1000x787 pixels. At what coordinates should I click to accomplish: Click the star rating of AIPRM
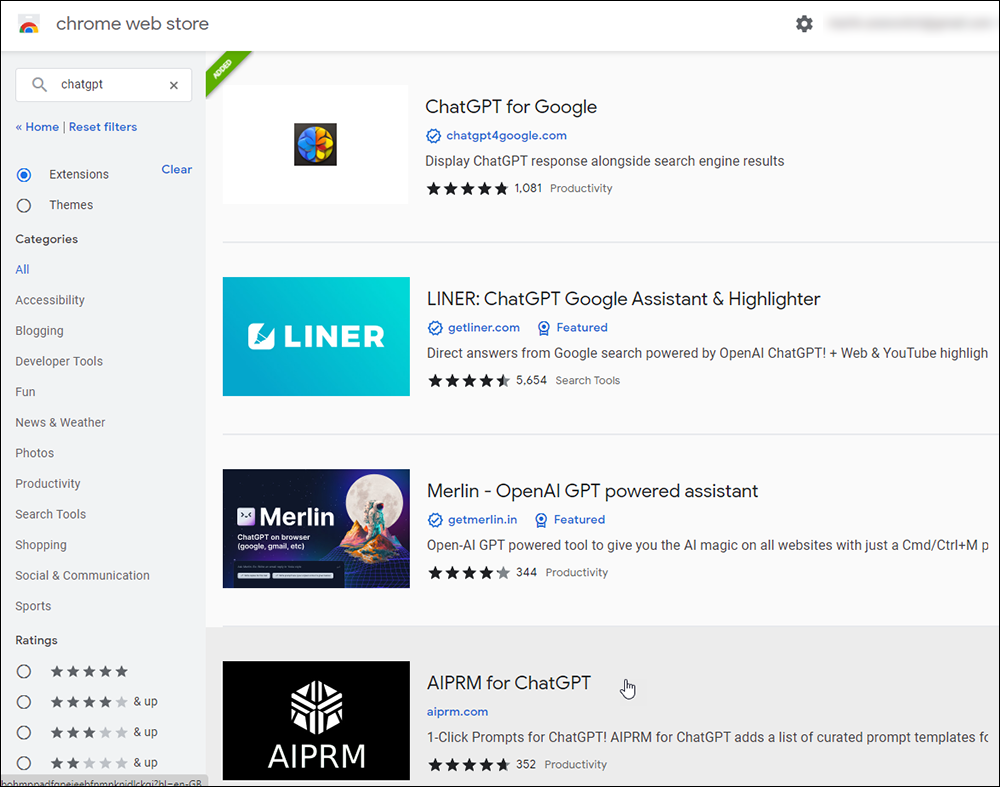469,765
